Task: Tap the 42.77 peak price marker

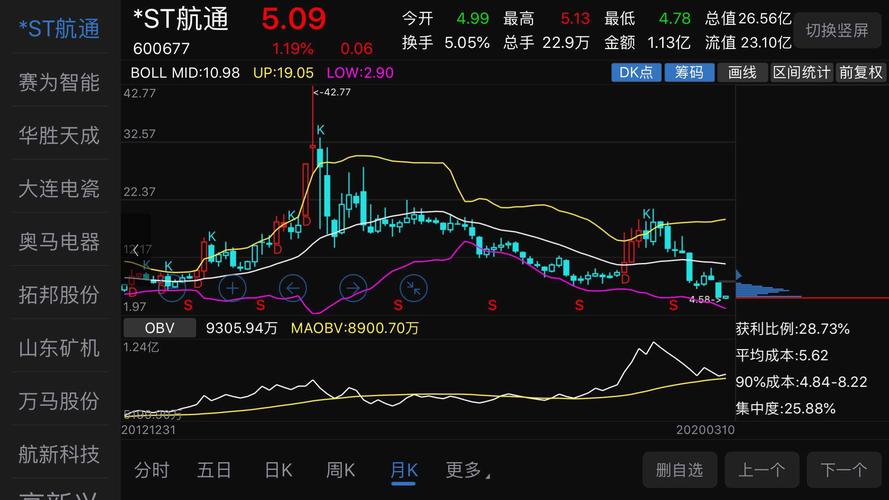Action: click(332, 92)
